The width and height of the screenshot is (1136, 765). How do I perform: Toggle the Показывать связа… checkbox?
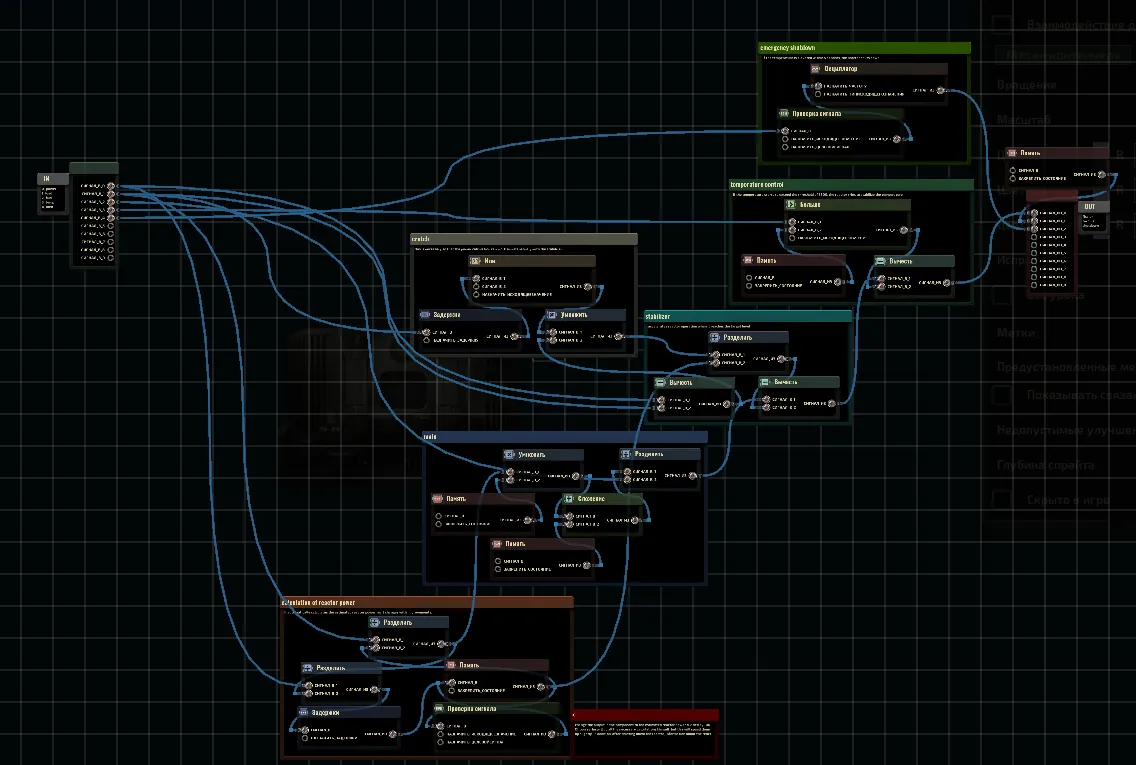1002,395
